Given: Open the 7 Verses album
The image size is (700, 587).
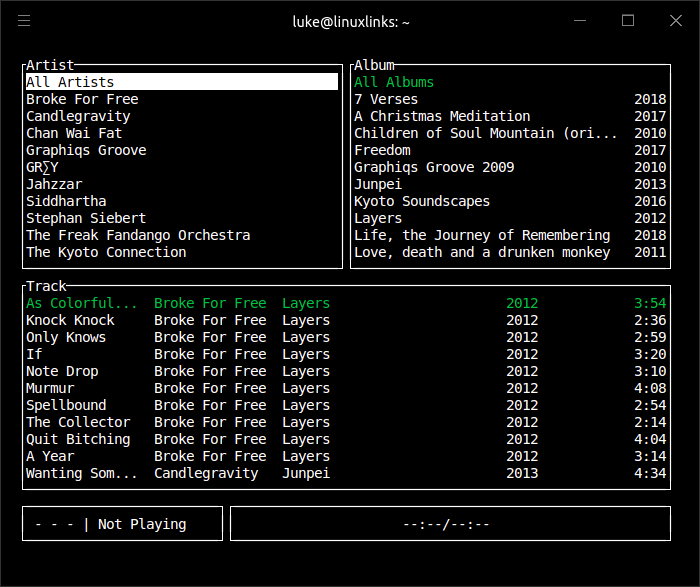Looking at the screenshot, I should pos(386,99).
